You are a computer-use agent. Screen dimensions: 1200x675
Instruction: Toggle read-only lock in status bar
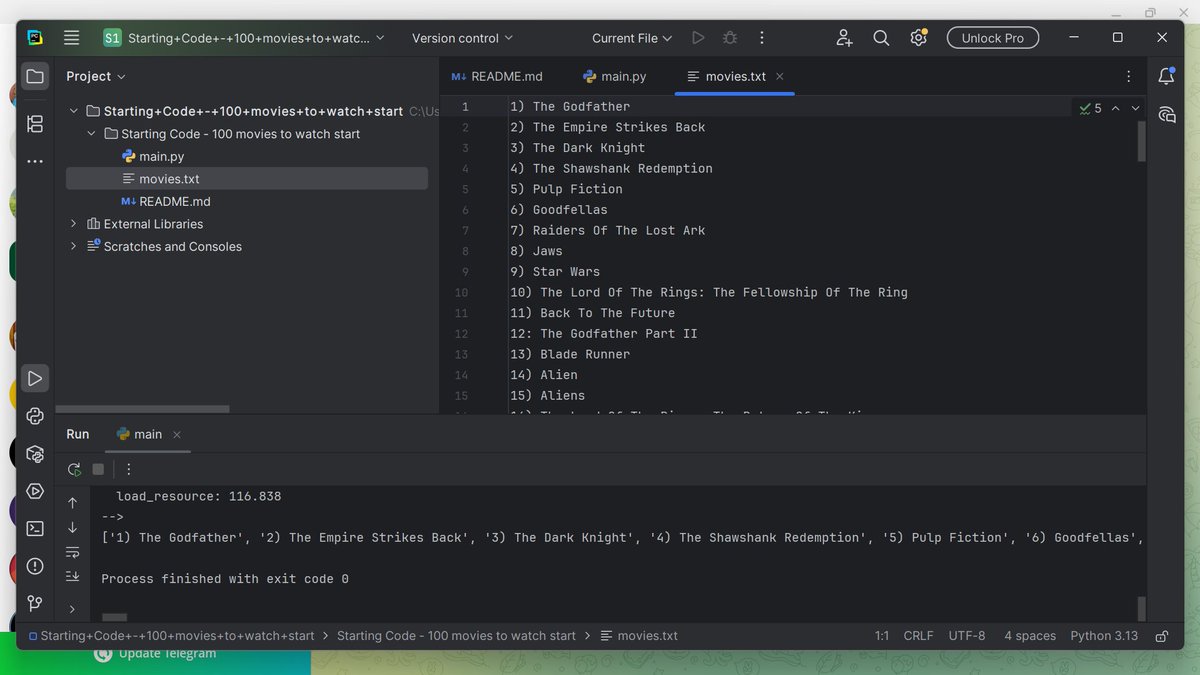click(1162, 636)
